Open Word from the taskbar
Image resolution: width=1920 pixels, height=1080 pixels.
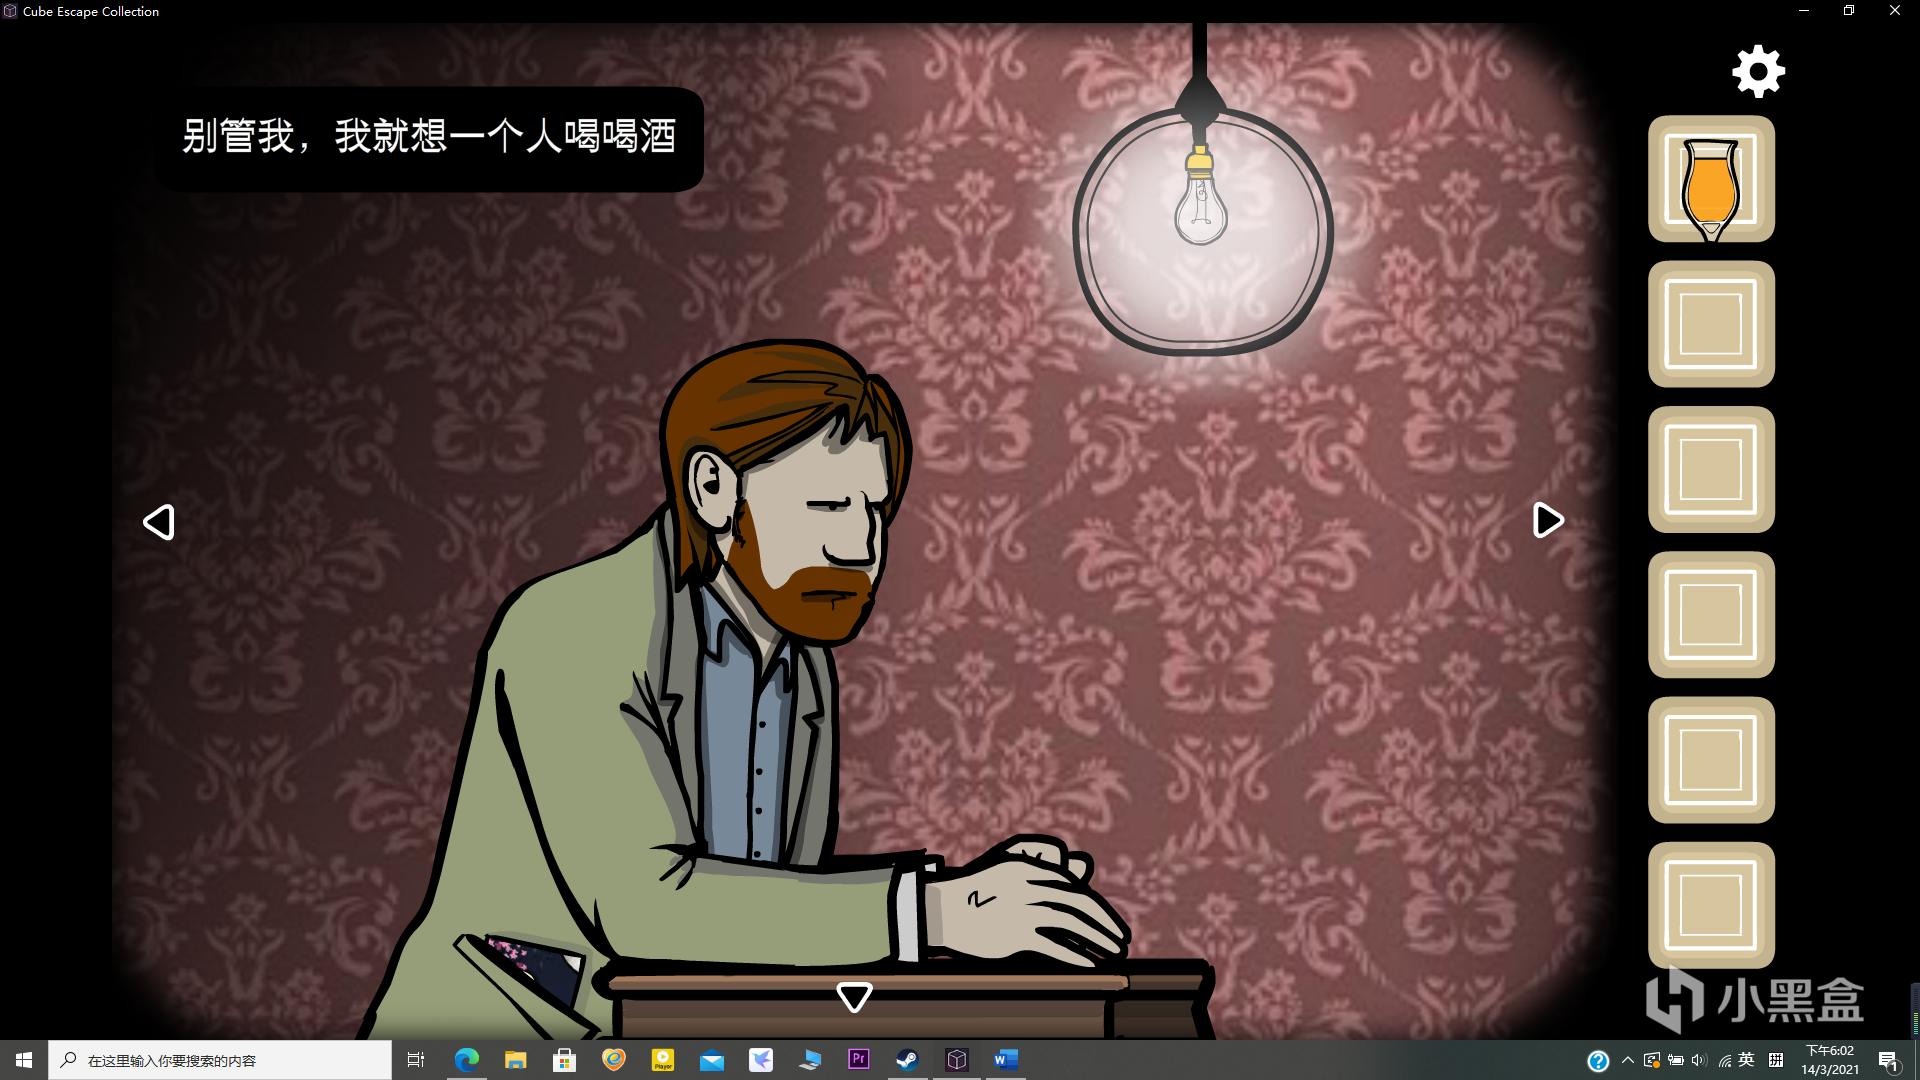tap(1005, 1060)
